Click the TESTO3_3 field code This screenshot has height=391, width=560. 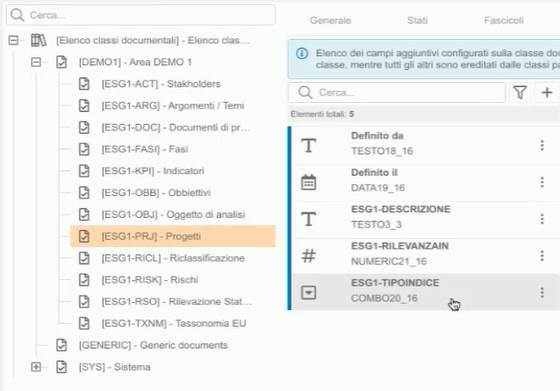click(376, 225)
